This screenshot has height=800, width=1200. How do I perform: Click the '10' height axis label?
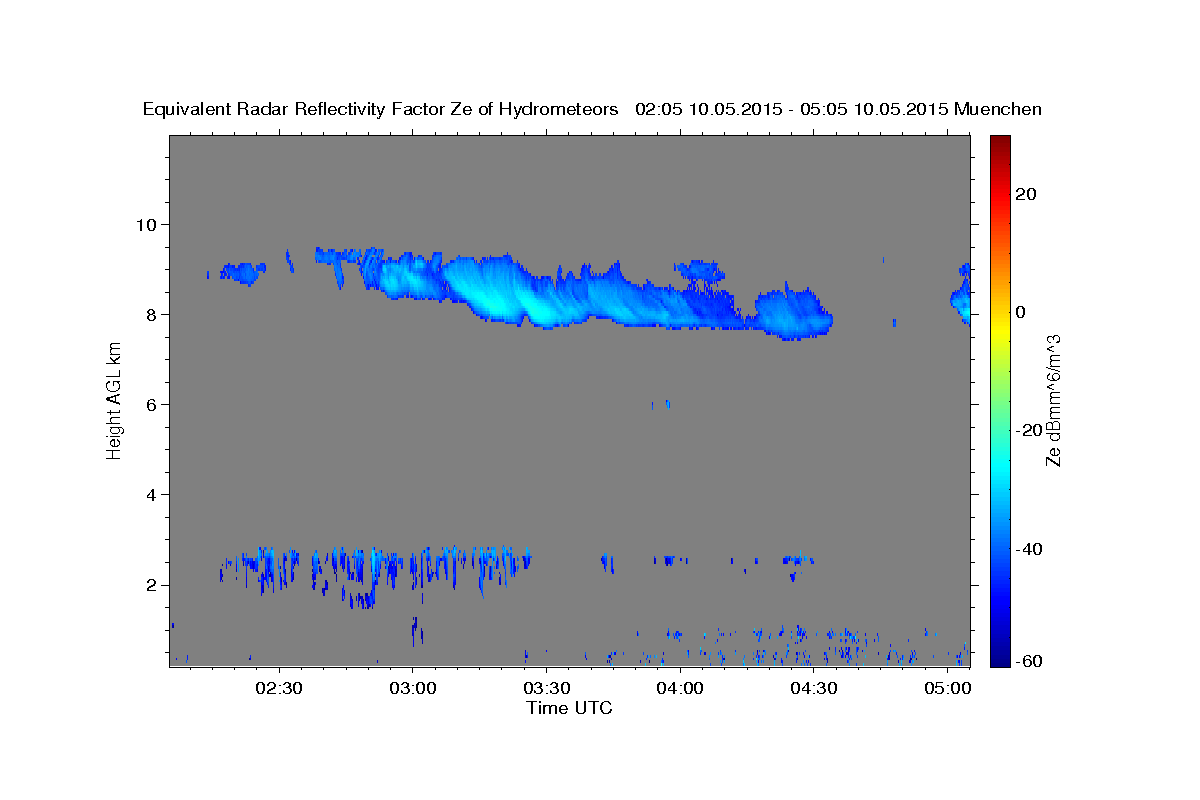point(149,224)
